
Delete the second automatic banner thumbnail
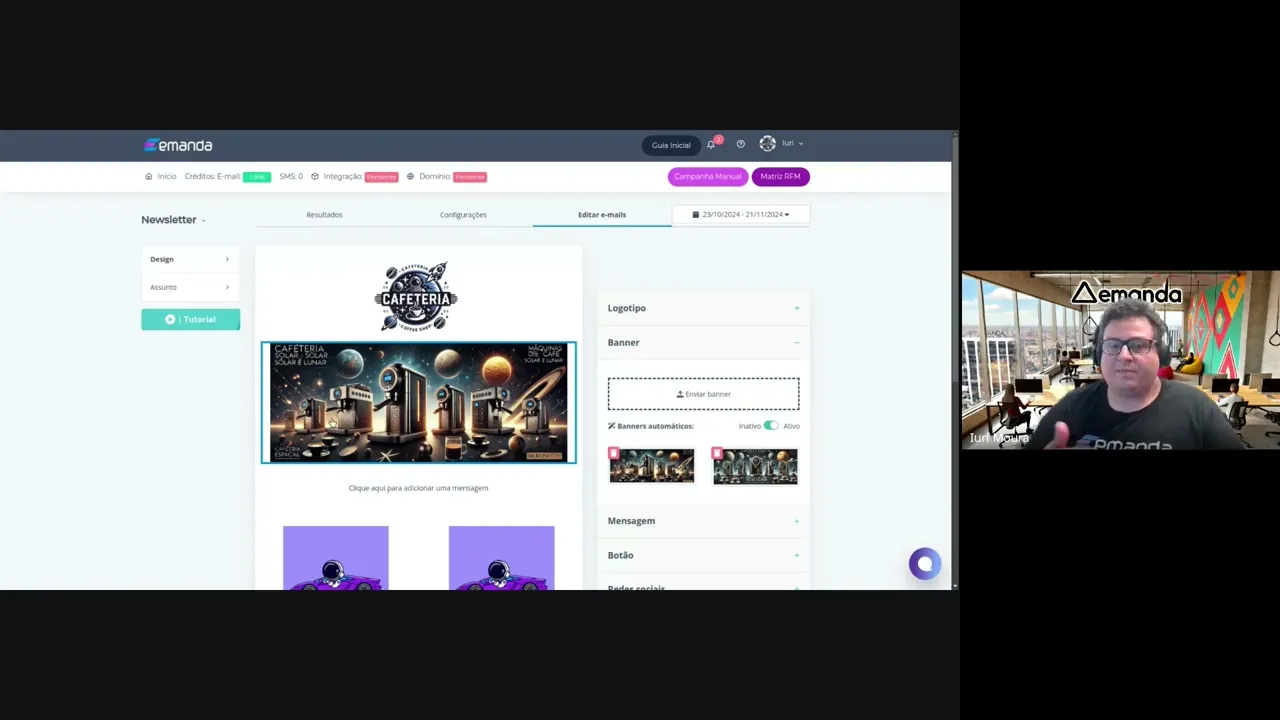[717, 453]
